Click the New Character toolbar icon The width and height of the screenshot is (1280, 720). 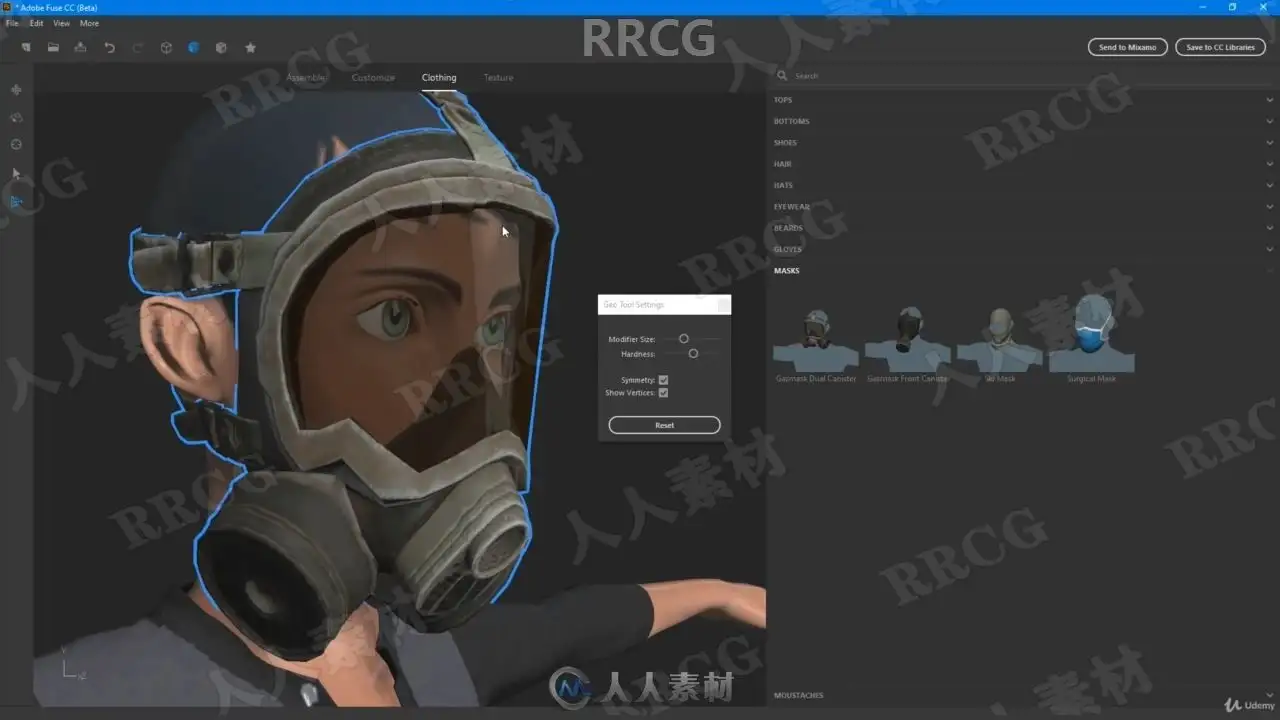(26, 47)
